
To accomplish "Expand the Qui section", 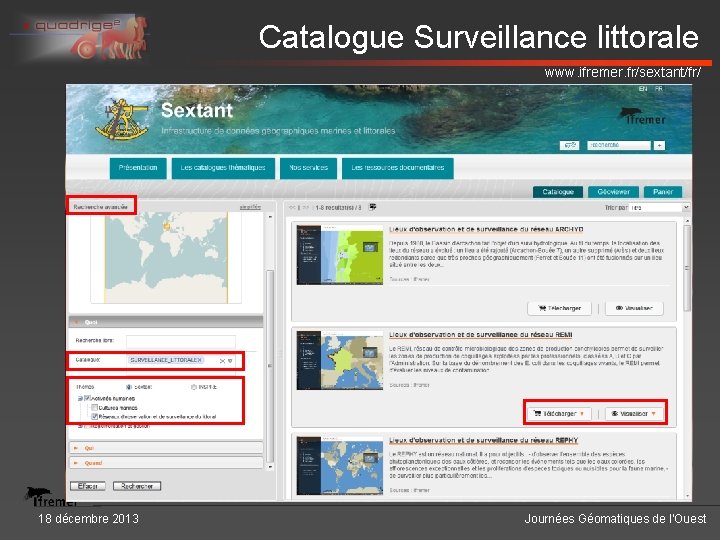I will click(x=166, y=448).
